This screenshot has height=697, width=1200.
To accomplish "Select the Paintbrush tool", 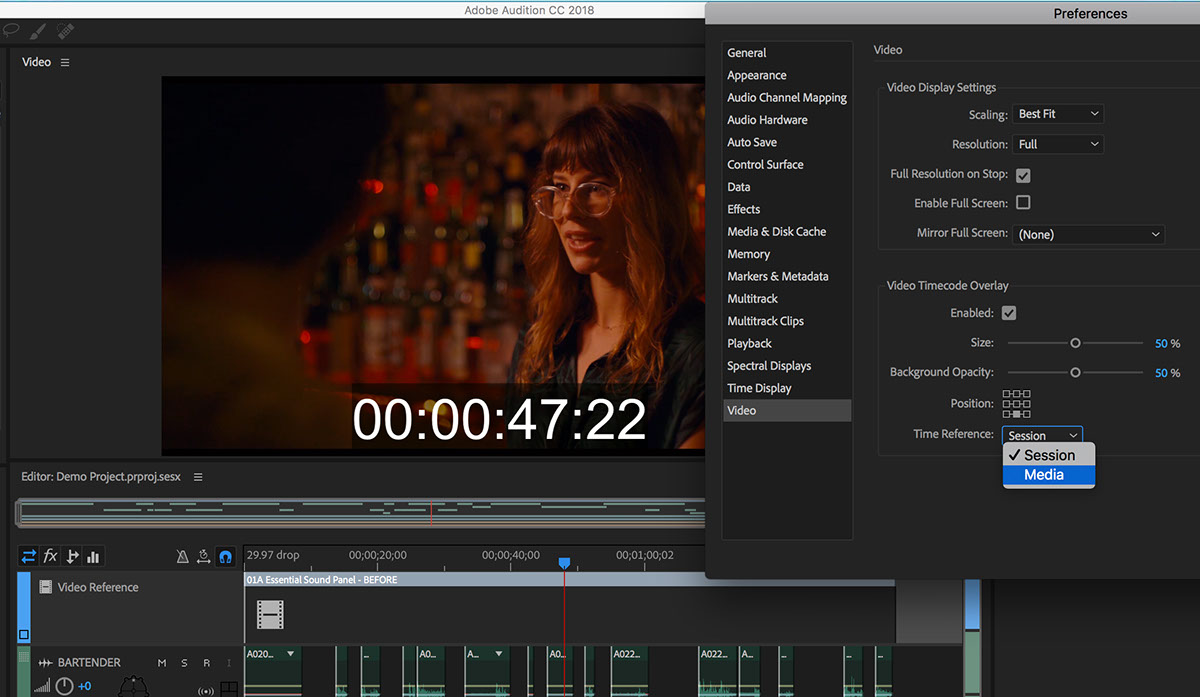I will click(x=37, y=31).
